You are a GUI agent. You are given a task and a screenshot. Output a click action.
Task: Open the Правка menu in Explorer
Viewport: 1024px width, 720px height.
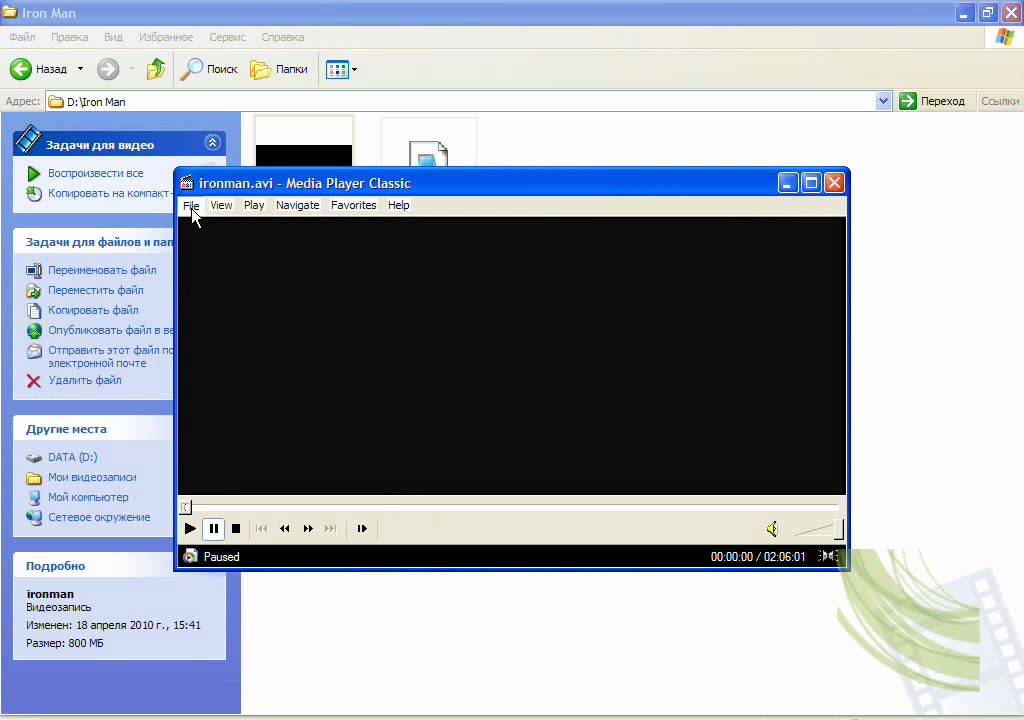(x=69, y=37)
